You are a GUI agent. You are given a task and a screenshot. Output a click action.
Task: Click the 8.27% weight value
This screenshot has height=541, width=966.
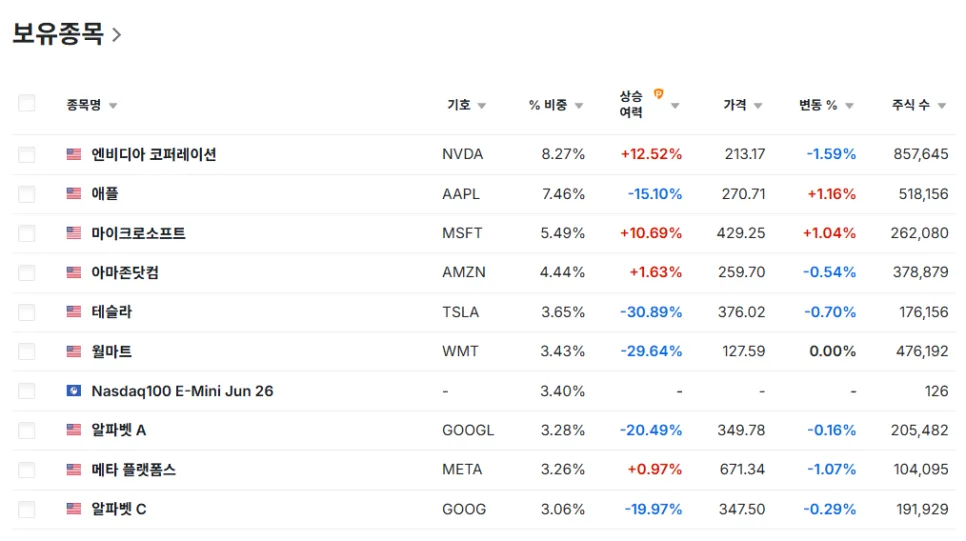click(x=563, y=154)
